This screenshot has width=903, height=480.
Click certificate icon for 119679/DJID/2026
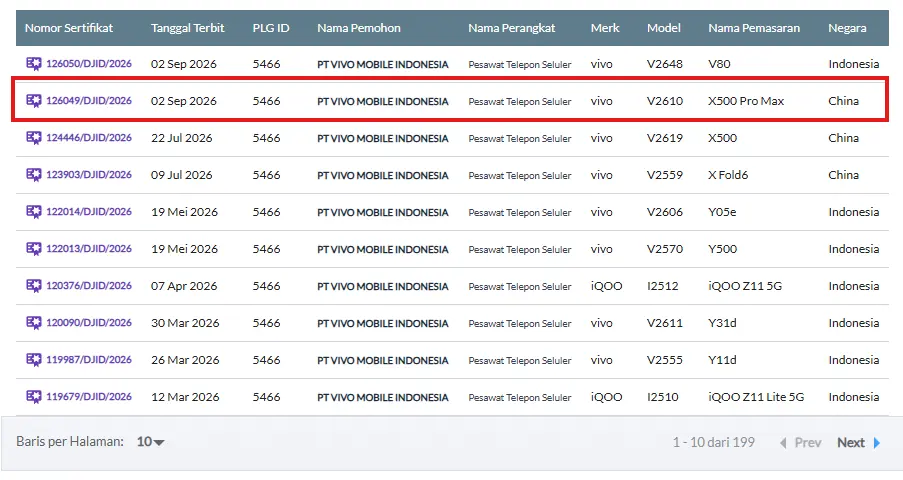point(34,396)
